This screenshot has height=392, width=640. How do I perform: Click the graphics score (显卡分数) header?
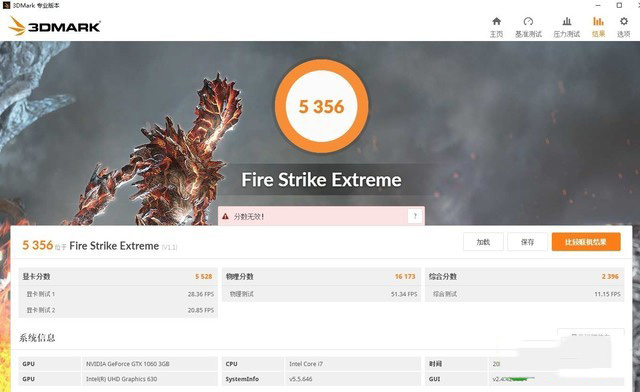(36, 276)
